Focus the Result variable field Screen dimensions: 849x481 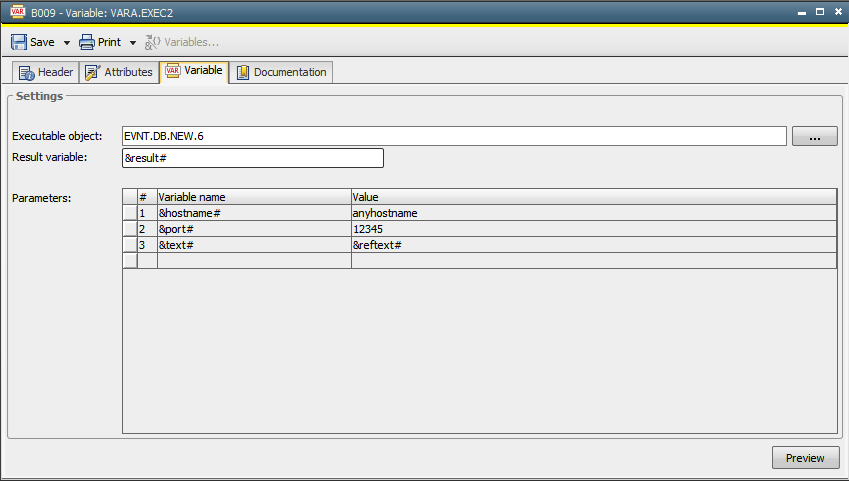(252, 158)
